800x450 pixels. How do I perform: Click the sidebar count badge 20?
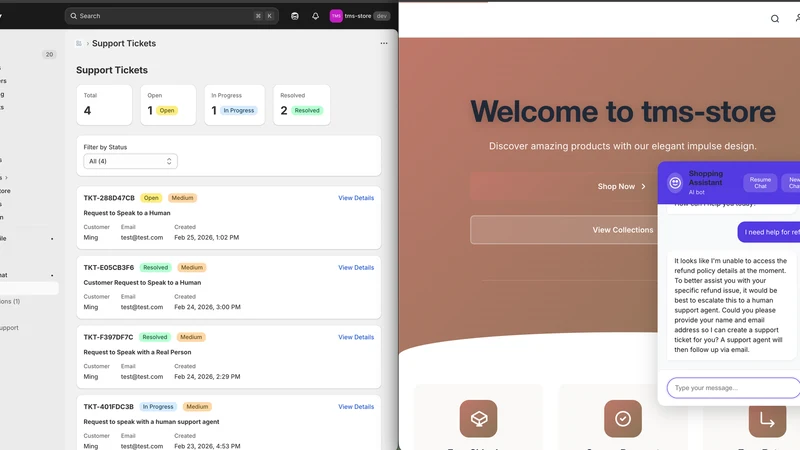pos(49,55)
